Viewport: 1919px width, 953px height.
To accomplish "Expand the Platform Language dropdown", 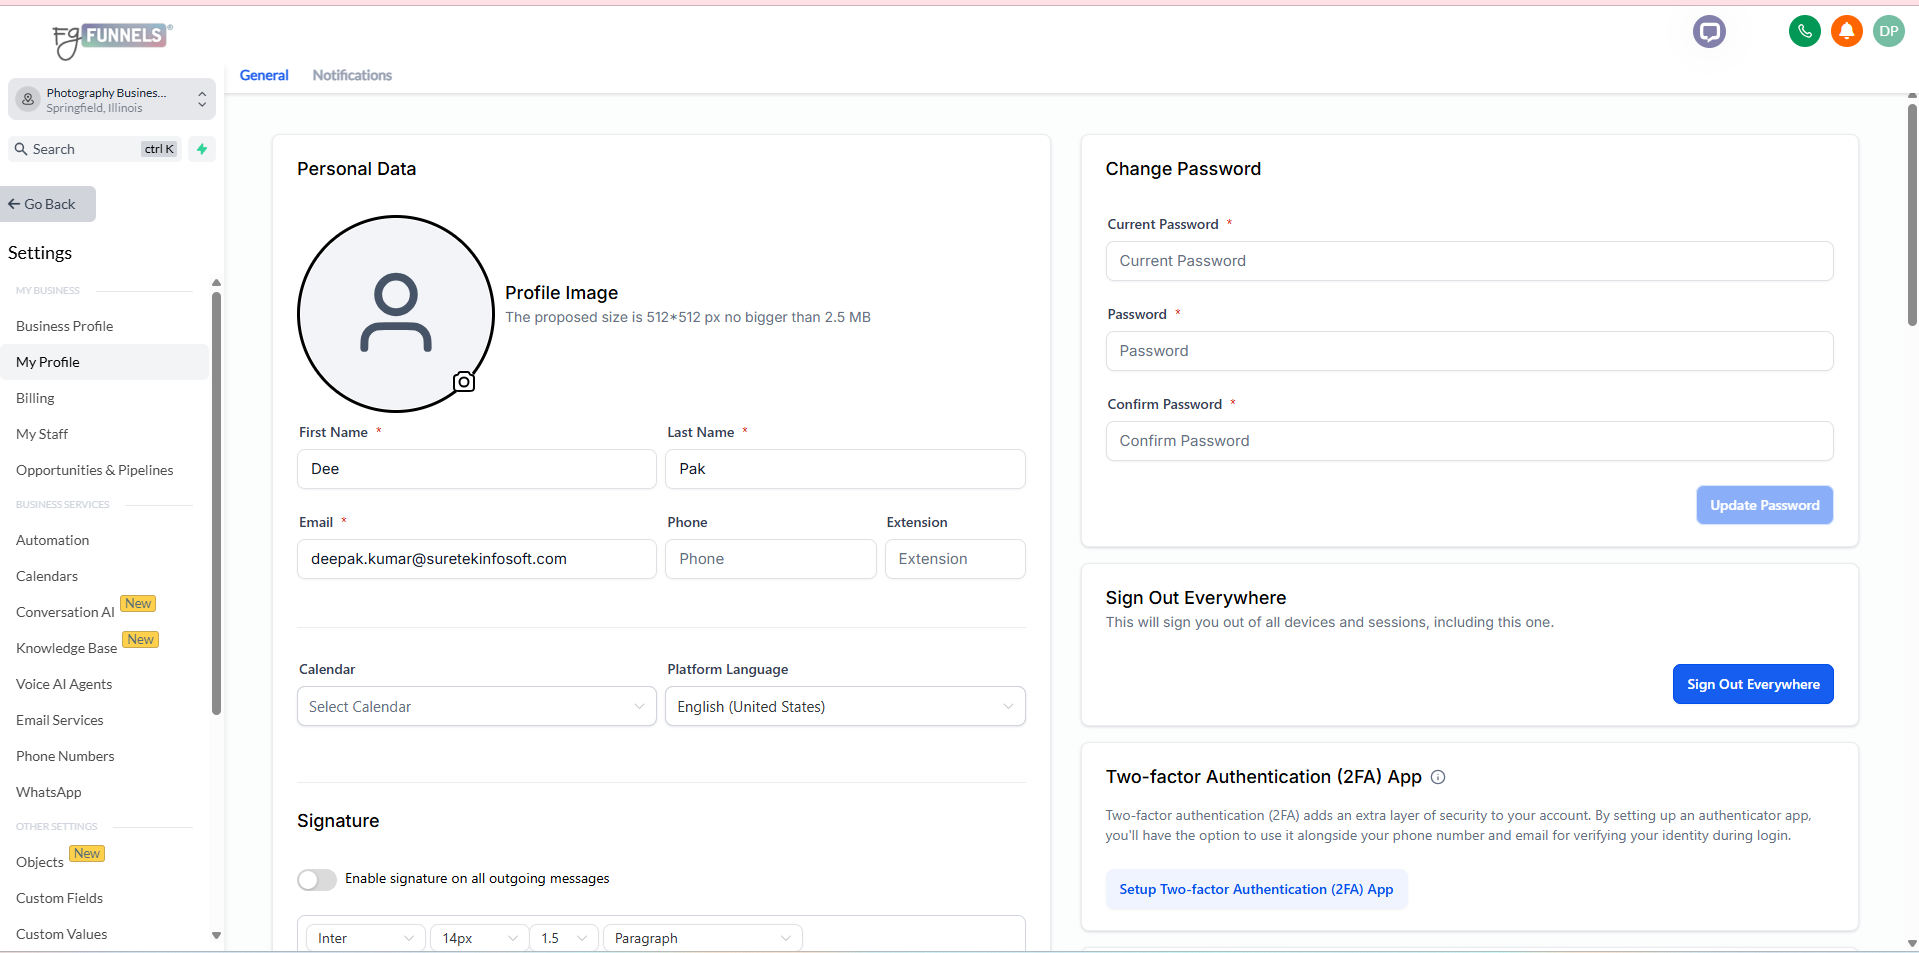I will [844, 707].
